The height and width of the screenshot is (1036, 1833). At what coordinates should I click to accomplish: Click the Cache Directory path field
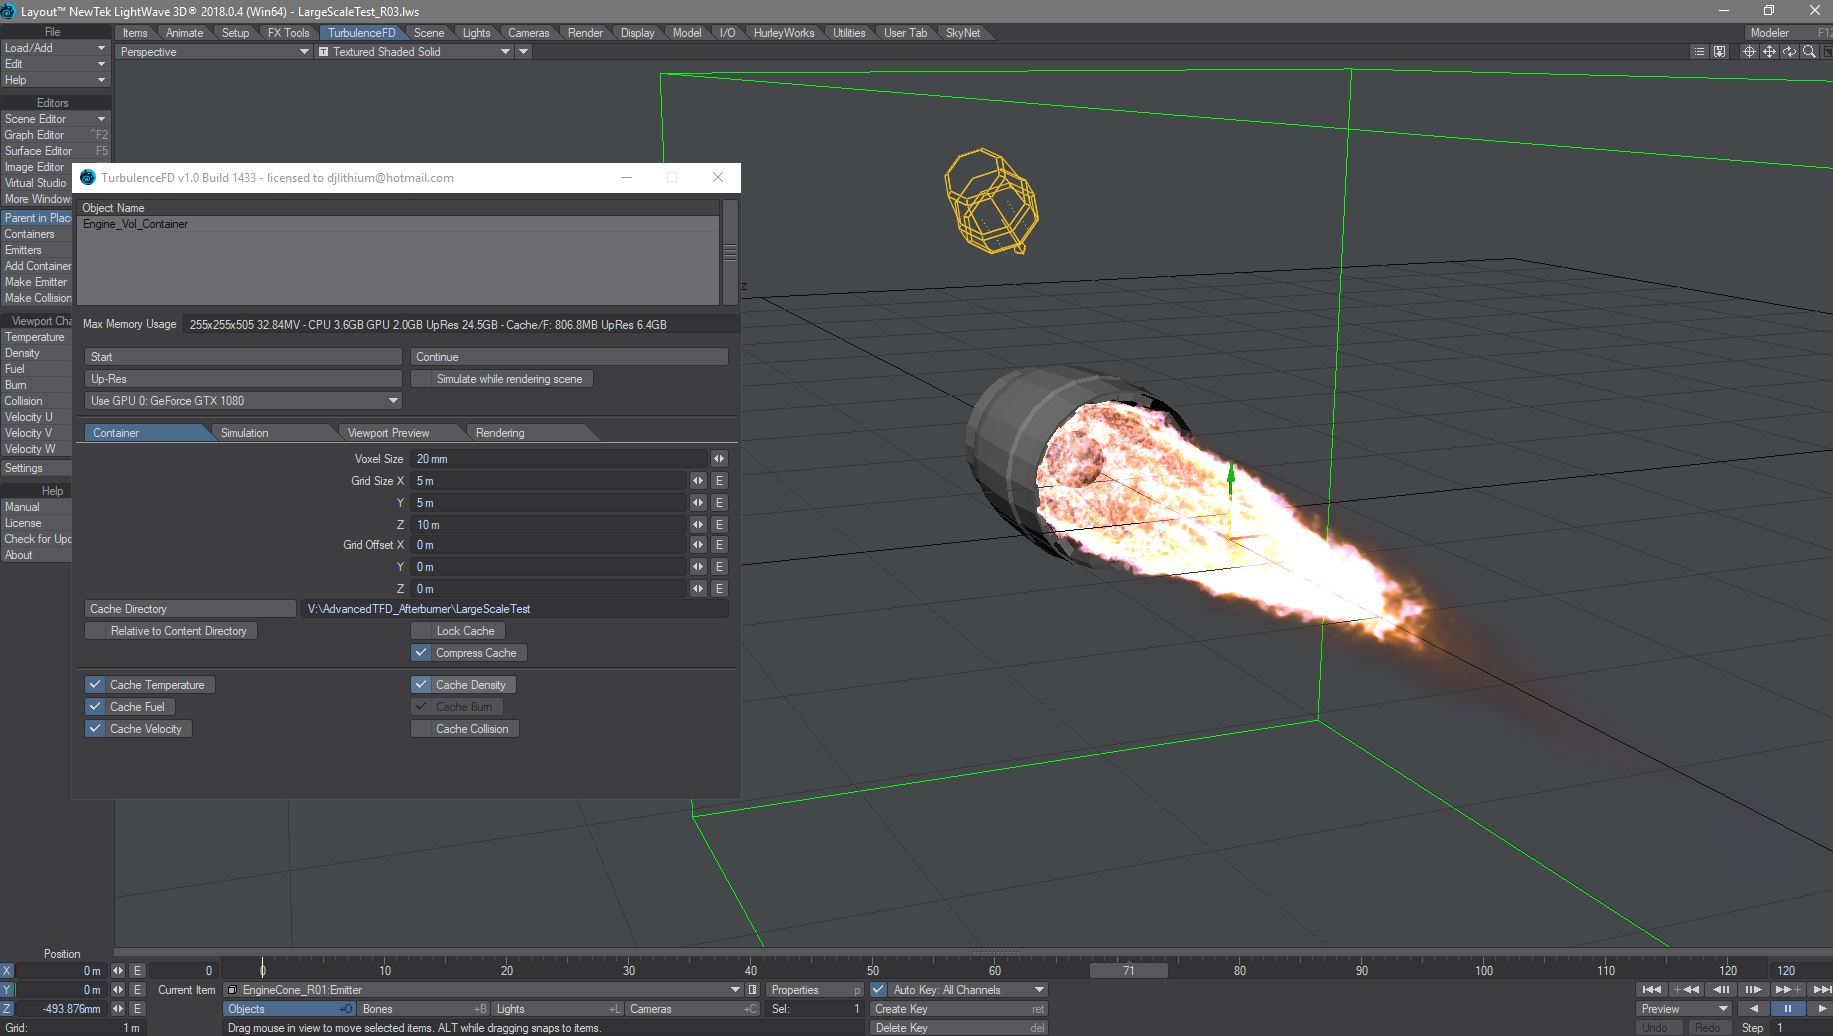[x=514, y=609]
